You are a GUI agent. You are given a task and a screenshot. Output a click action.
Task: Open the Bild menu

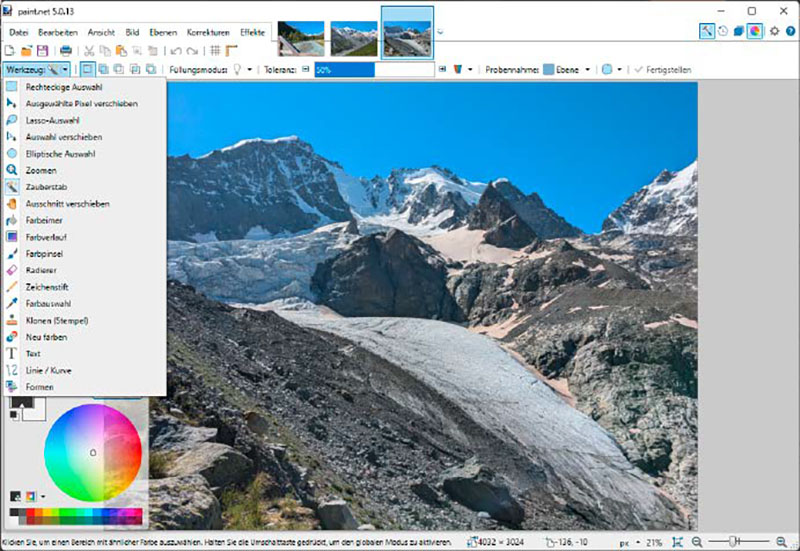pyautogui.click(x=132, y=32)
